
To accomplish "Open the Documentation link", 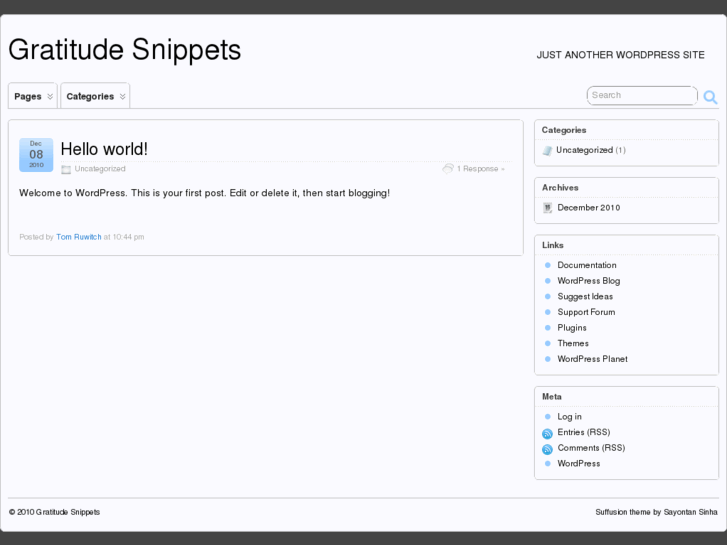I will 587,265.
